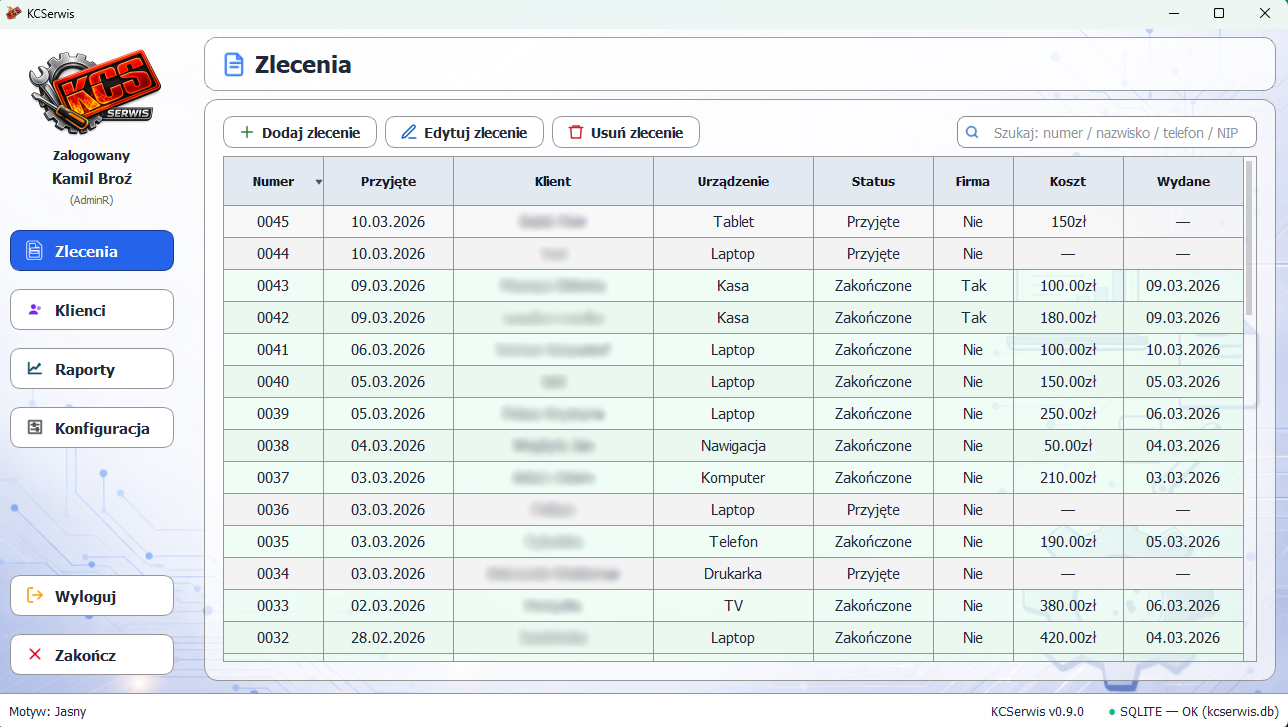
Task: Click the sliders icon beside Konfiguracja
Action: coord(35,428)
